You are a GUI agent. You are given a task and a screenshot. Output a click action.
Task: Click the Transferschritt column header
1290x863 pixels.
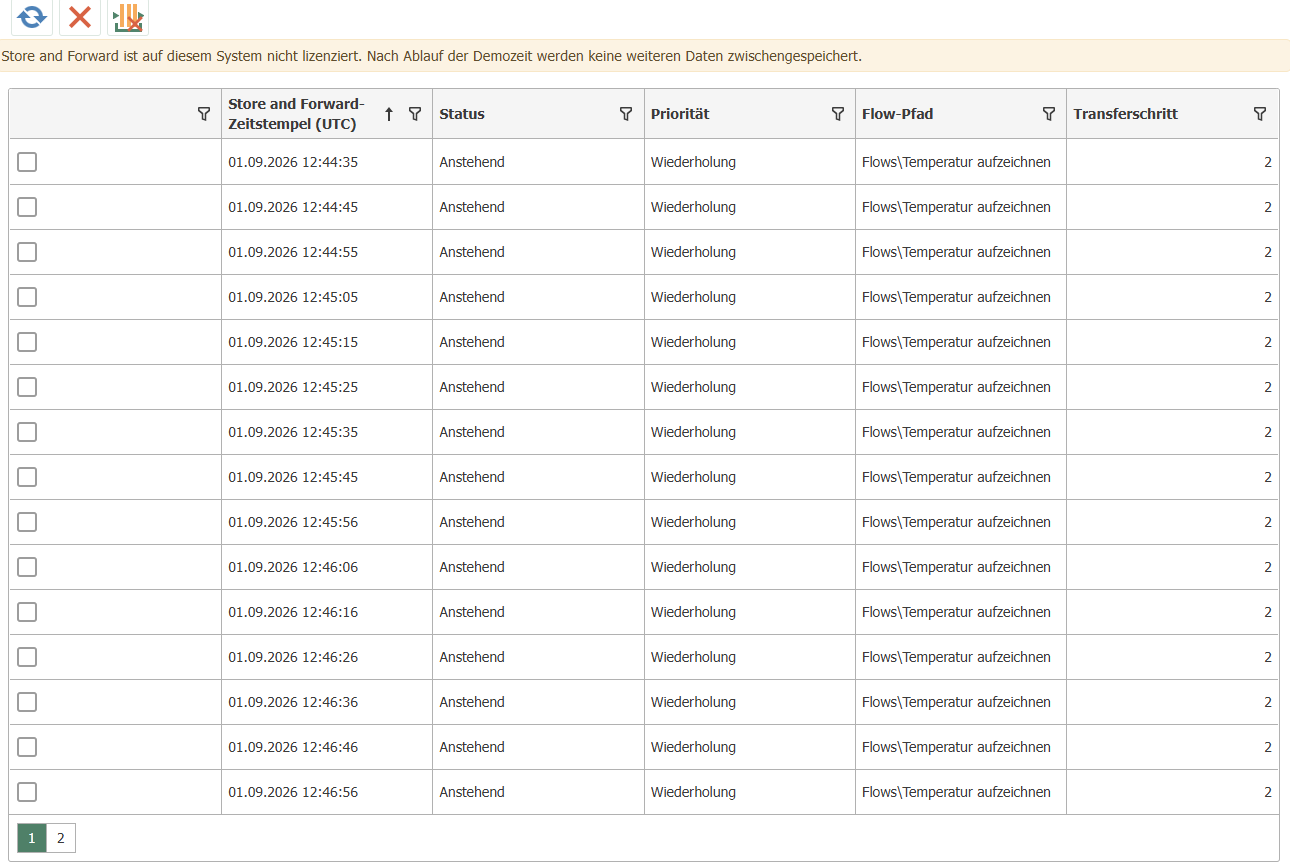click(x=1126, y=114)
